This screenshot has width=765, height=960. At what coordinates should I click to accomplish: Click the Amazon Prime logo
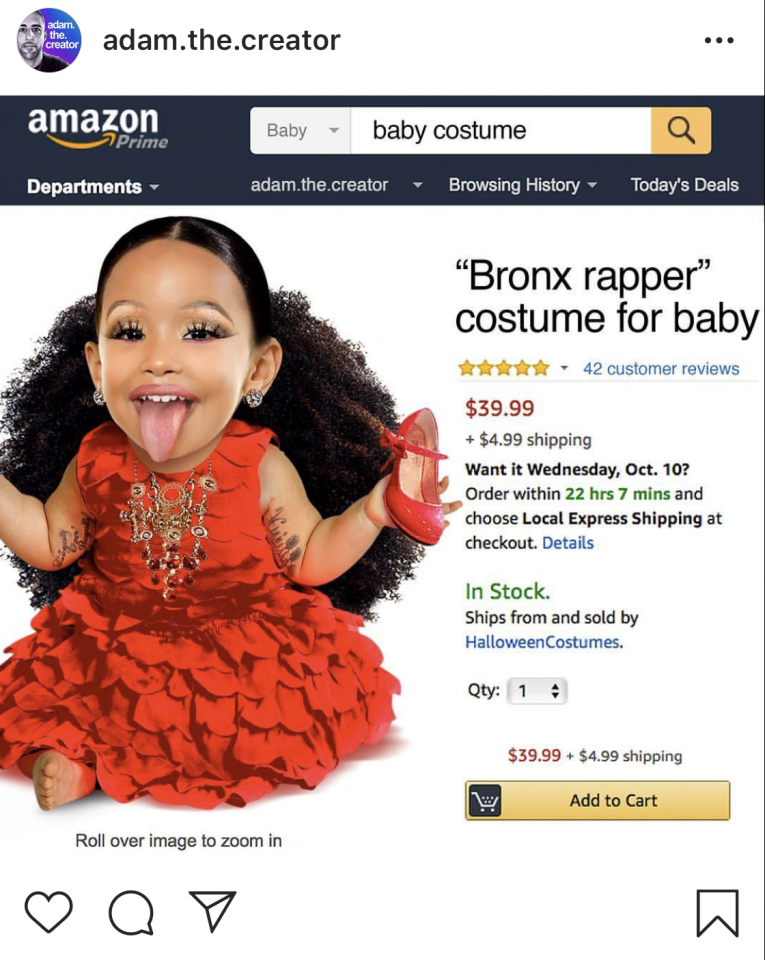click(97, 127)
